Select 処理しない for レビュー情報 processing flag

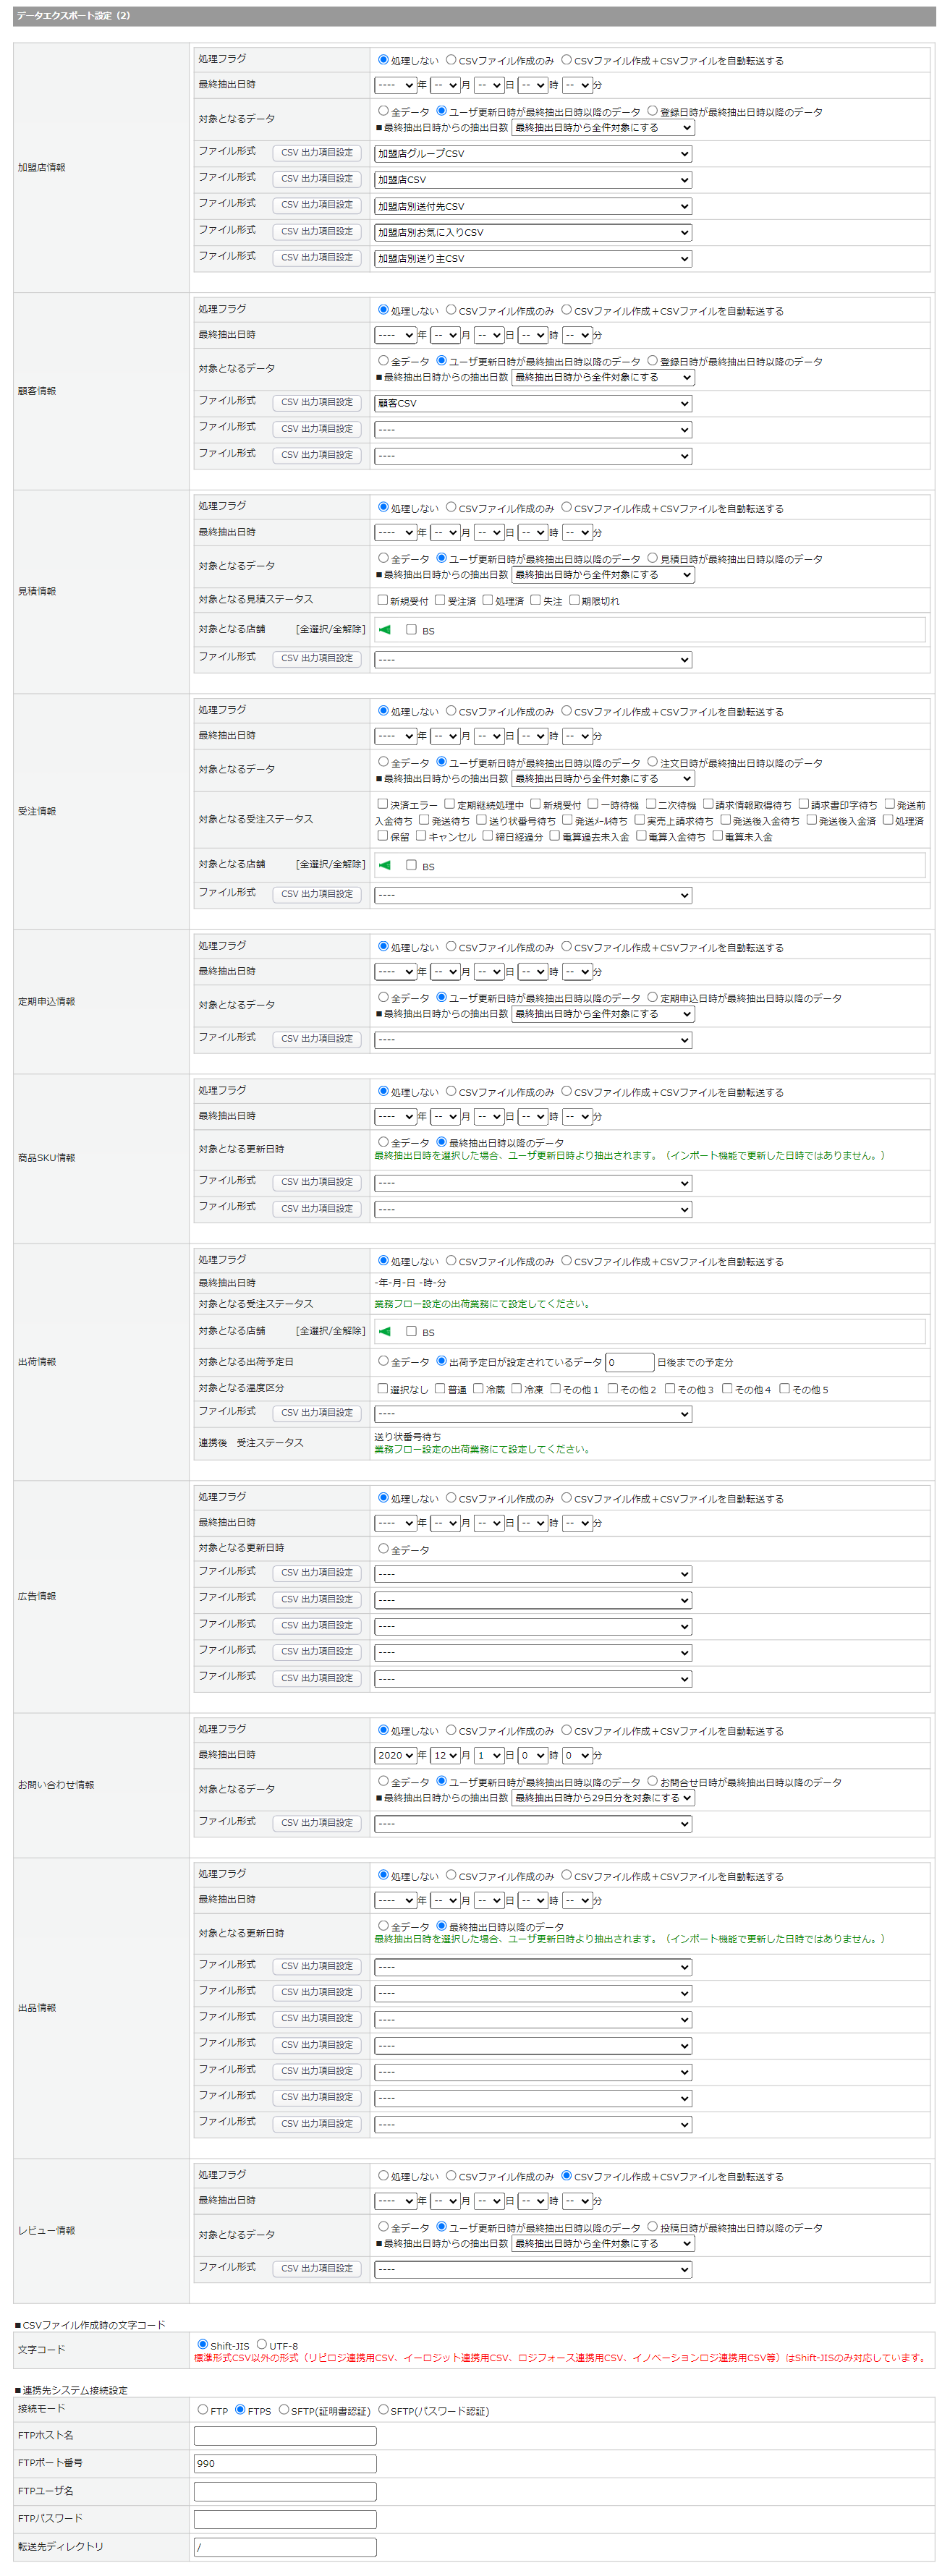point(383,2175)
